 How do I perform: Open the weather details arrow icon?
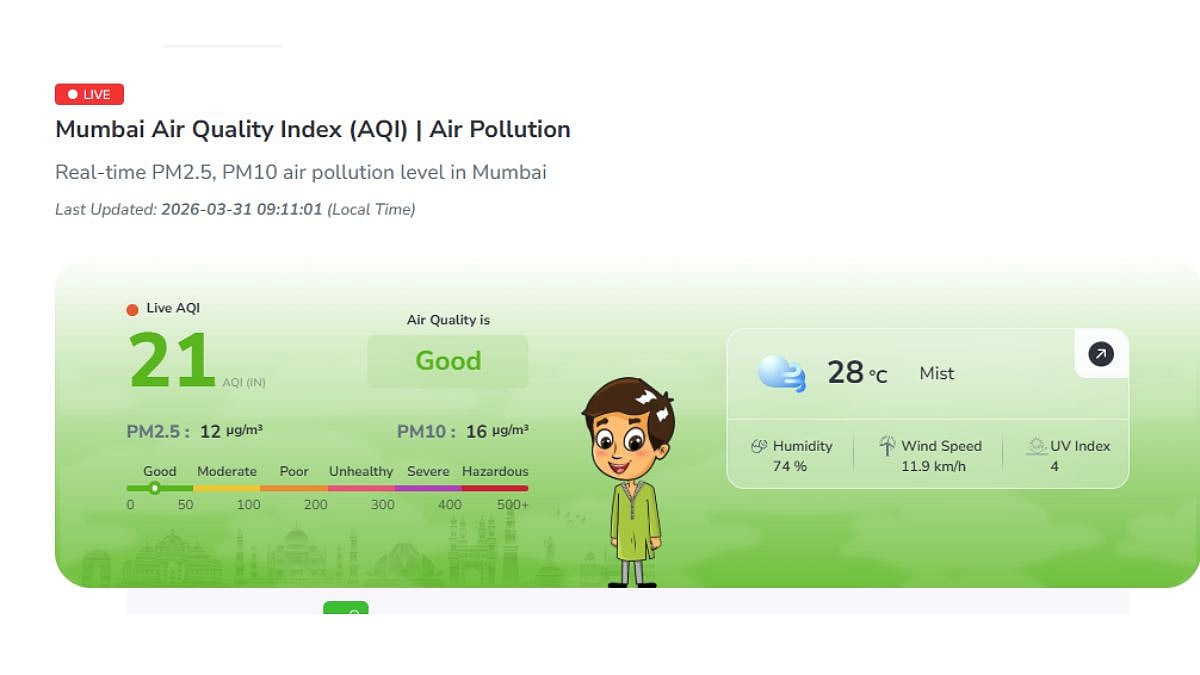pyautogui.click(x=1101, y=354)
